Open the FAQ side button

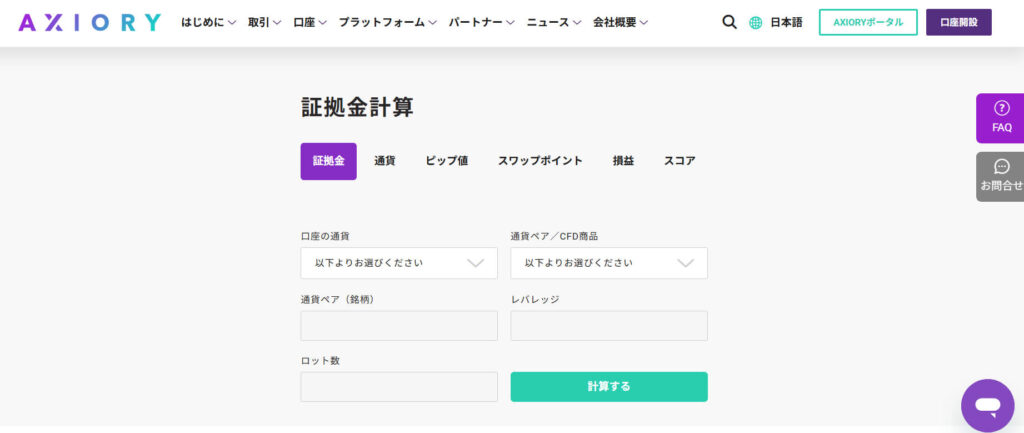[1001, 118]
